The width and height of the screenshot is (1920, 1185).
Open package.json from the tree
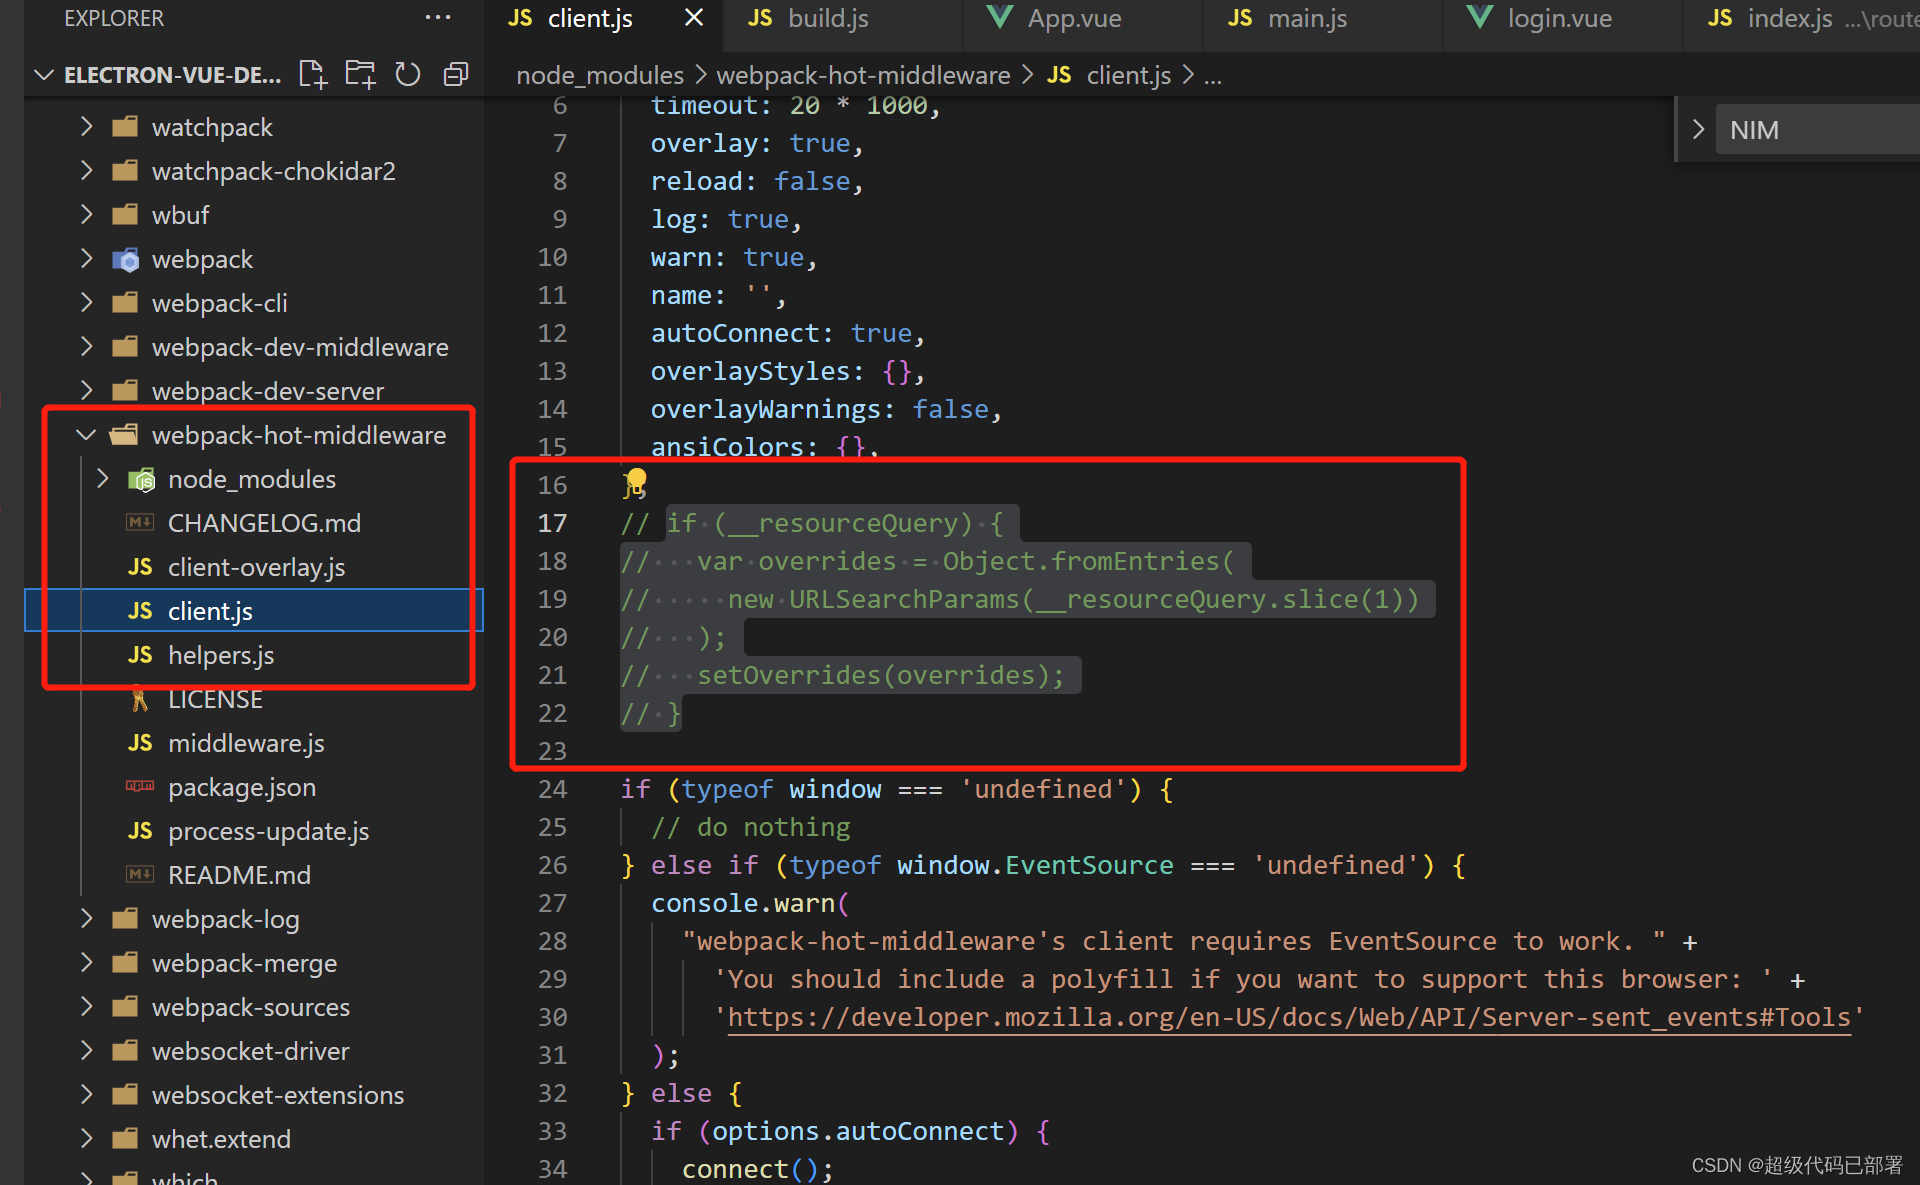tap(241, 787)
